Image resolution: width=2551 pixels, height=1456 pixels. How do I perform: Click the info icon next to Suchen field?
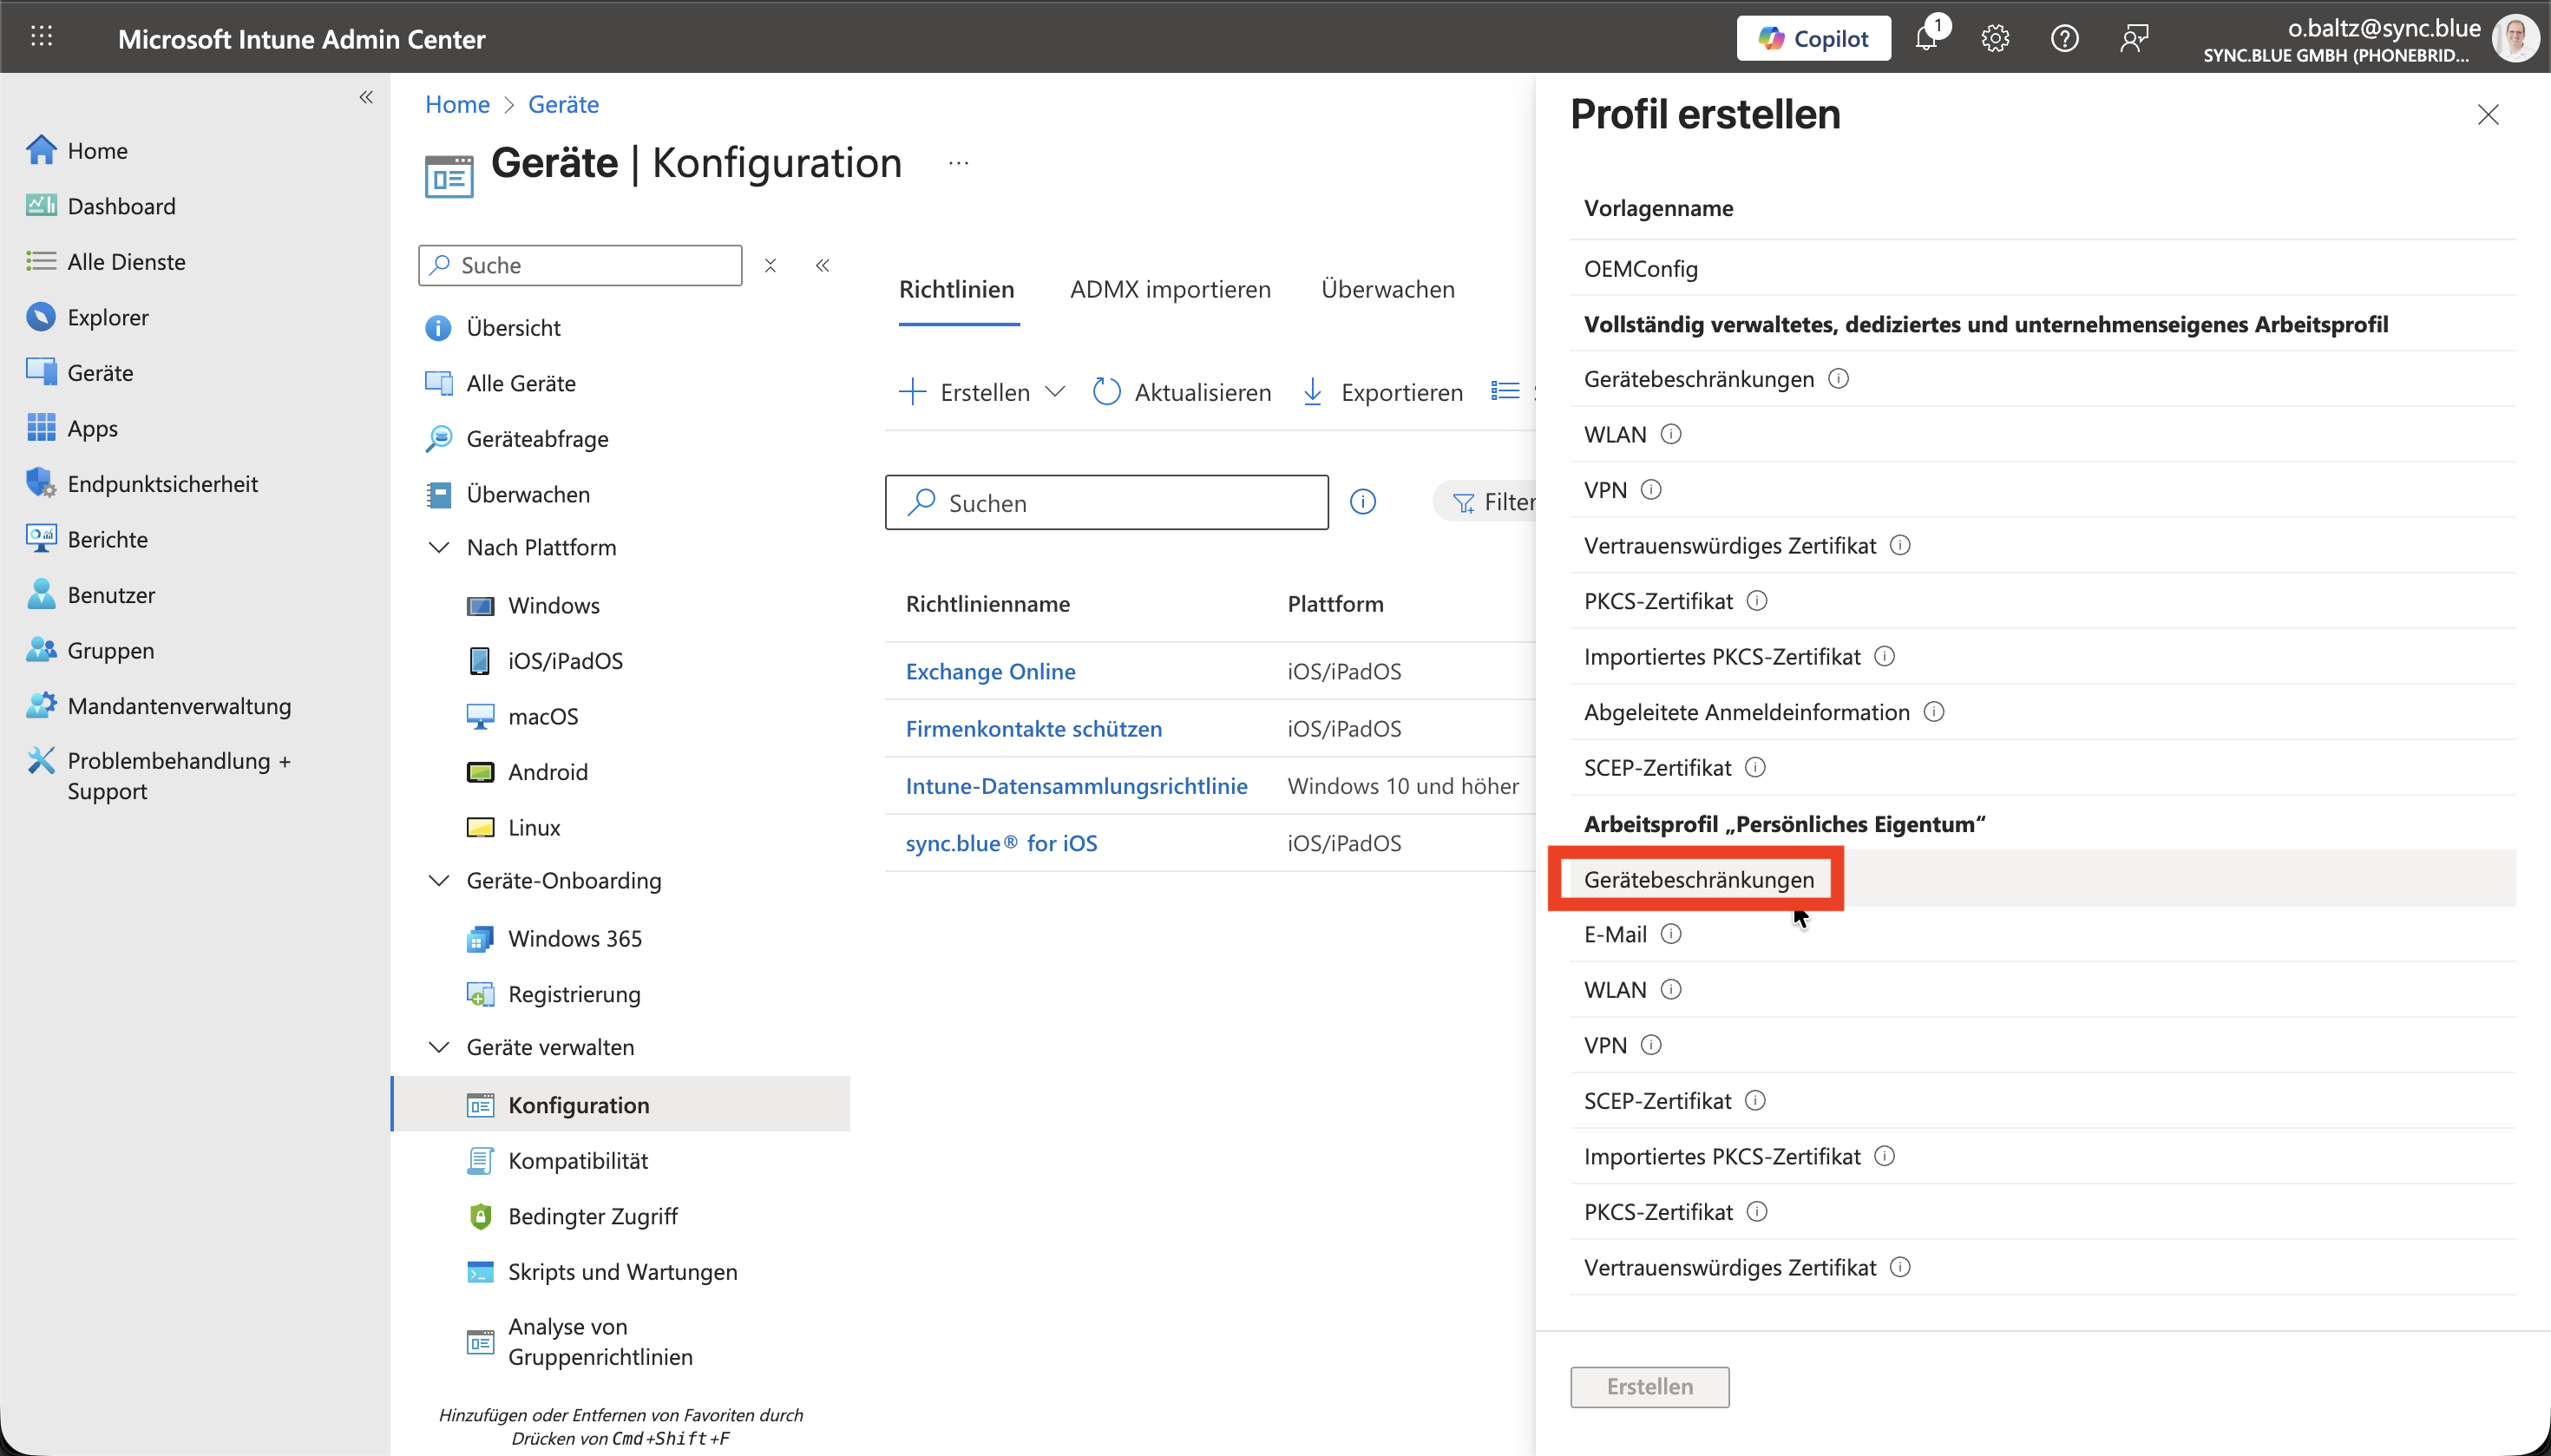[1363, 502]
